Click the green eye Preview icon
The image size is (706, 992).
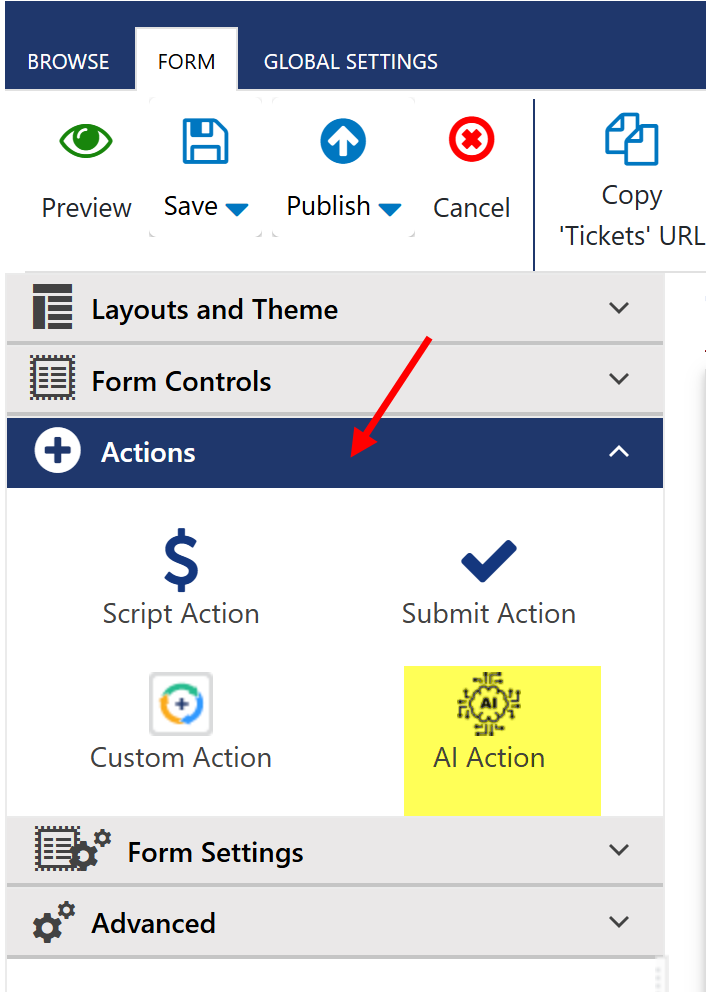click(86, 141)
